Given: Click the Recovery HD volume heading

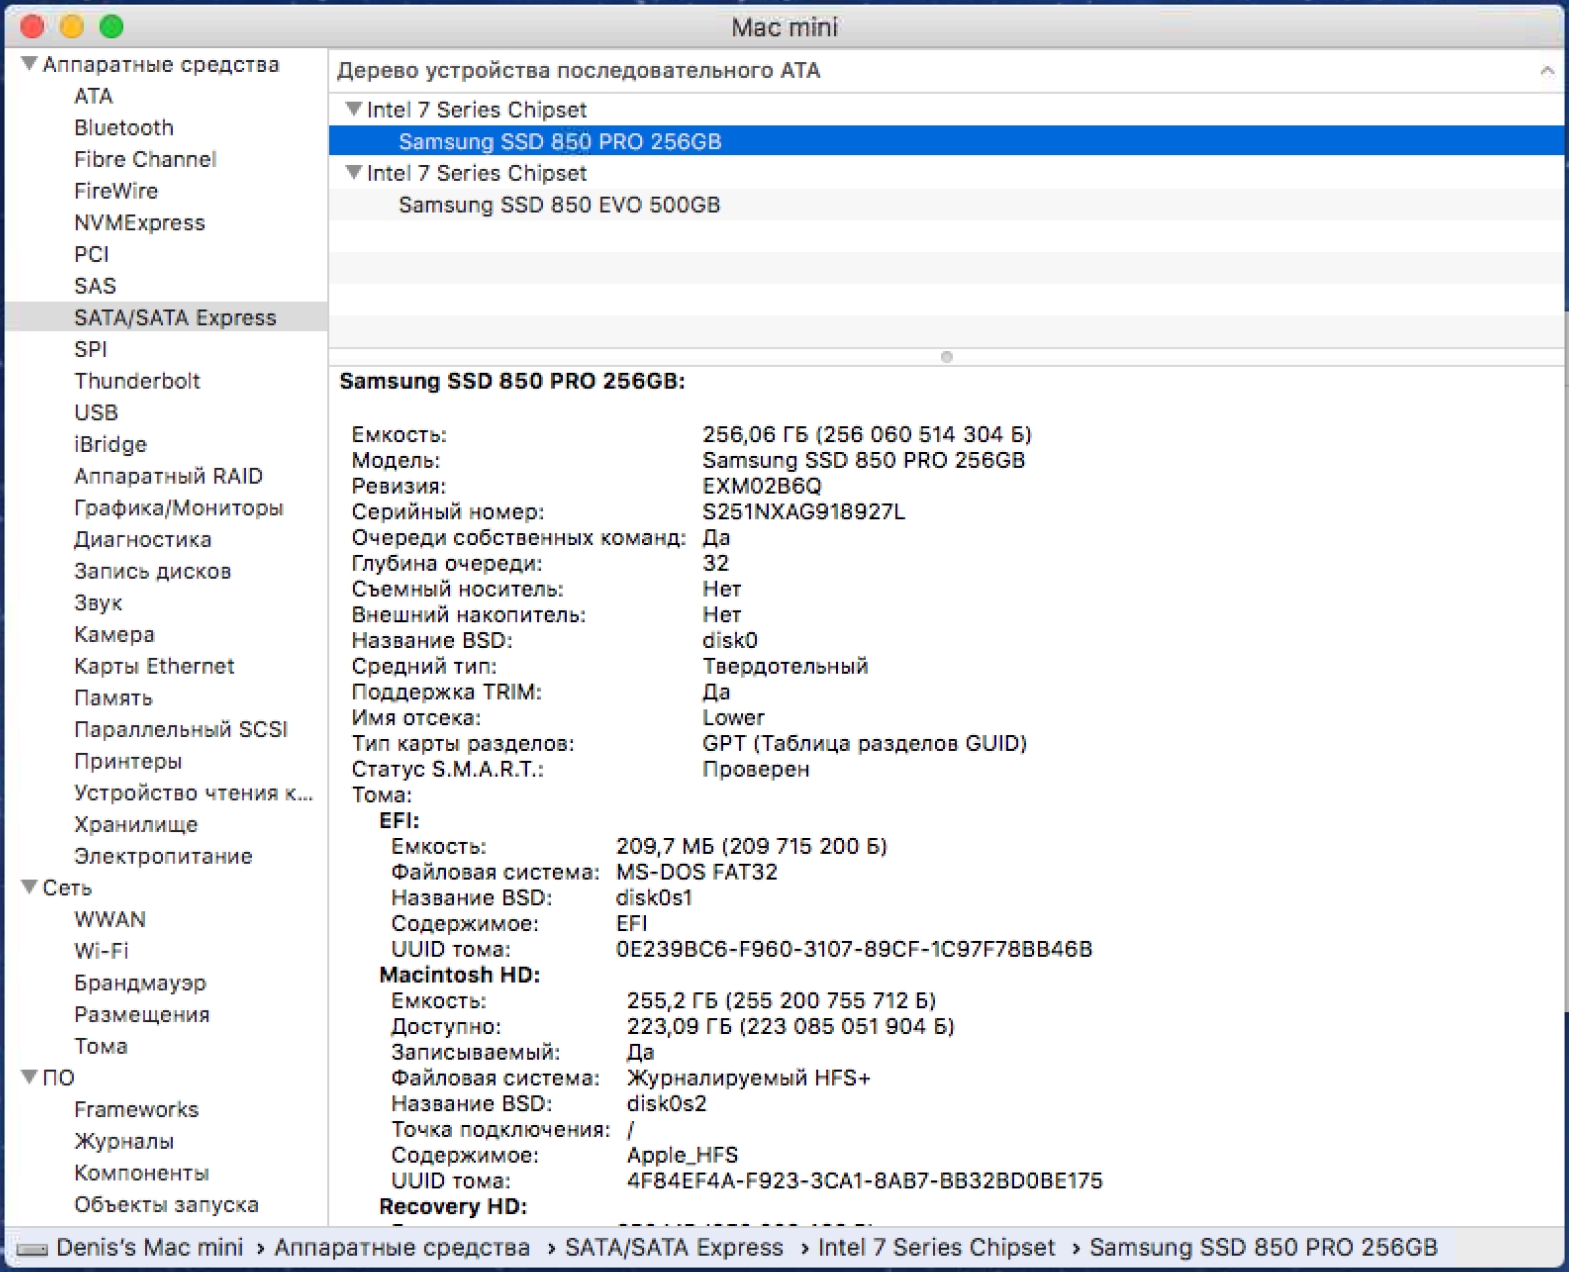Looking at the screenshot, I should pyautogui.click(x=453, y=1206).
